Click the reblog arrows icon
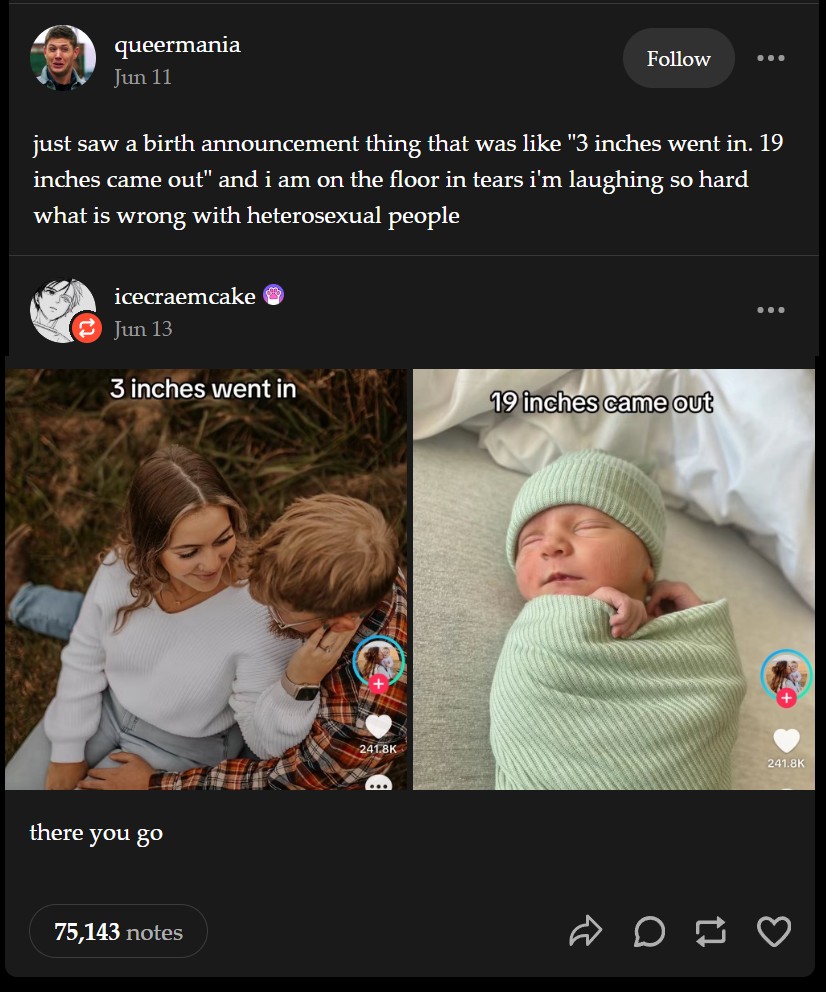The image size is (826, 992). click(x=711, y=931)
